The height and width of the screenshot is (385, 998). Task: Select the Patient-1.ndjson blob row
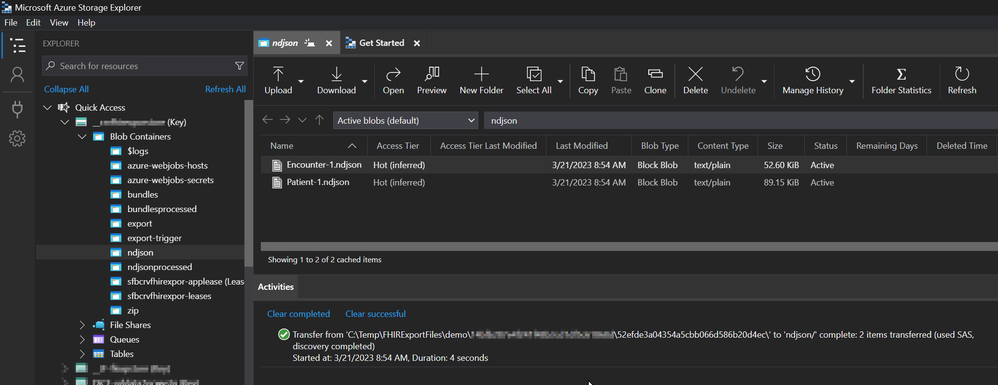(629, 183)
